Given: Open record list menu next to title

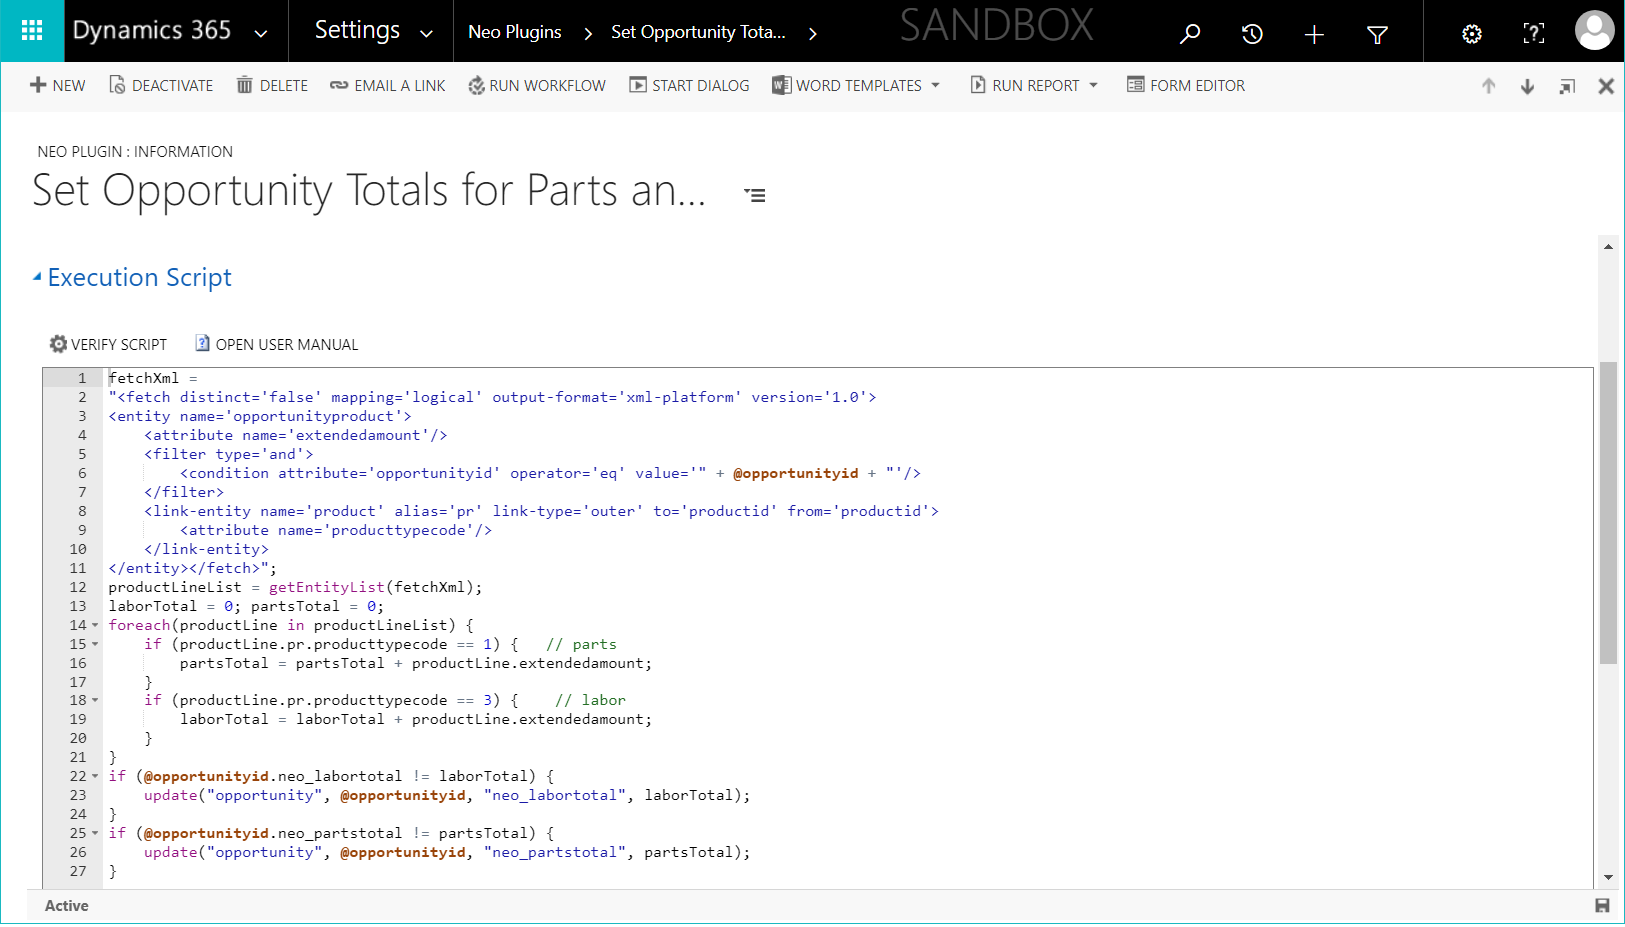Looking at the screenshot, I should pyautogui.click(x=756, y=195).
